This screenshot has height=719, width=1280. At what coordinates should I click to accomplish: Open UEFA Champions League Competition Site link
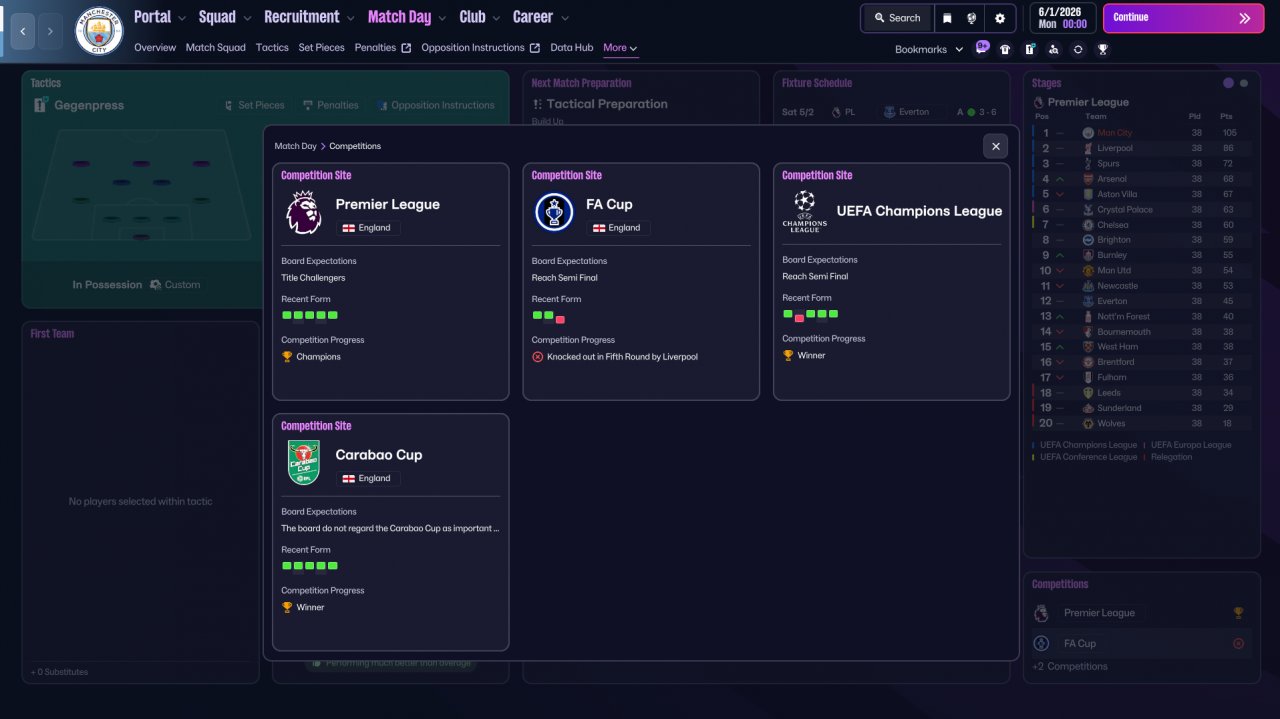click(x=817, y=175)
